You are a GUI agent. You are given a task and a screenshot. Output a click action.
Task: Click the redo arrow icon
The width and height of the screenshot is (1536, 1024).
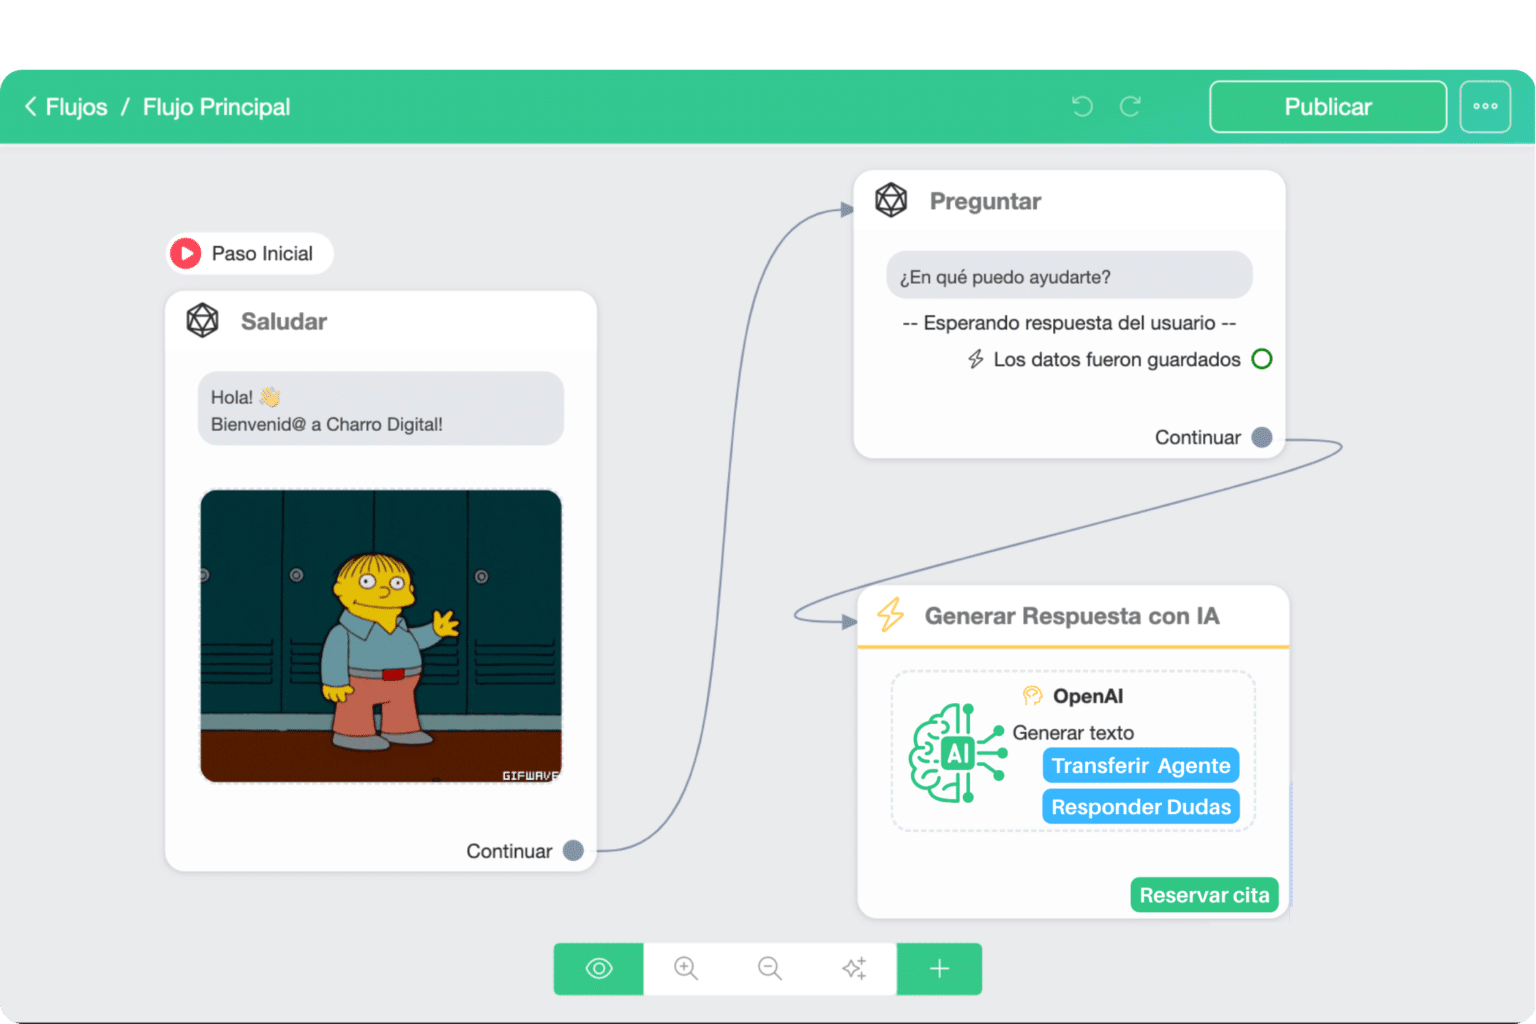1130,106
